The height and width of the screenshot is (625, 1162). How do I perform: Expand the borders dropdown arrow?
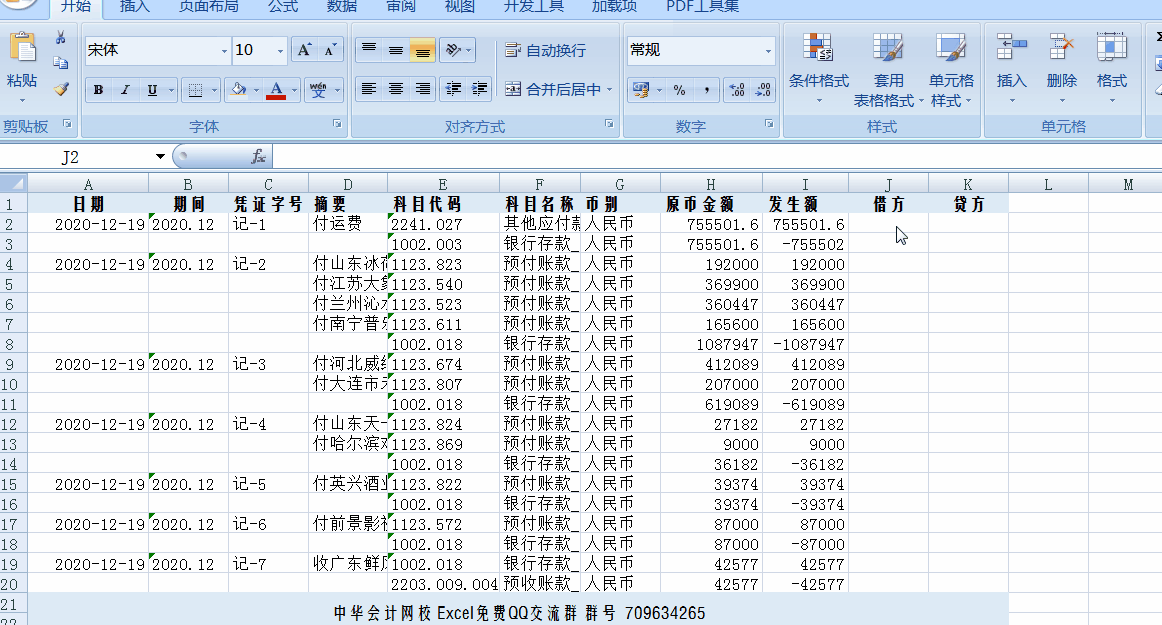[214, 90]
